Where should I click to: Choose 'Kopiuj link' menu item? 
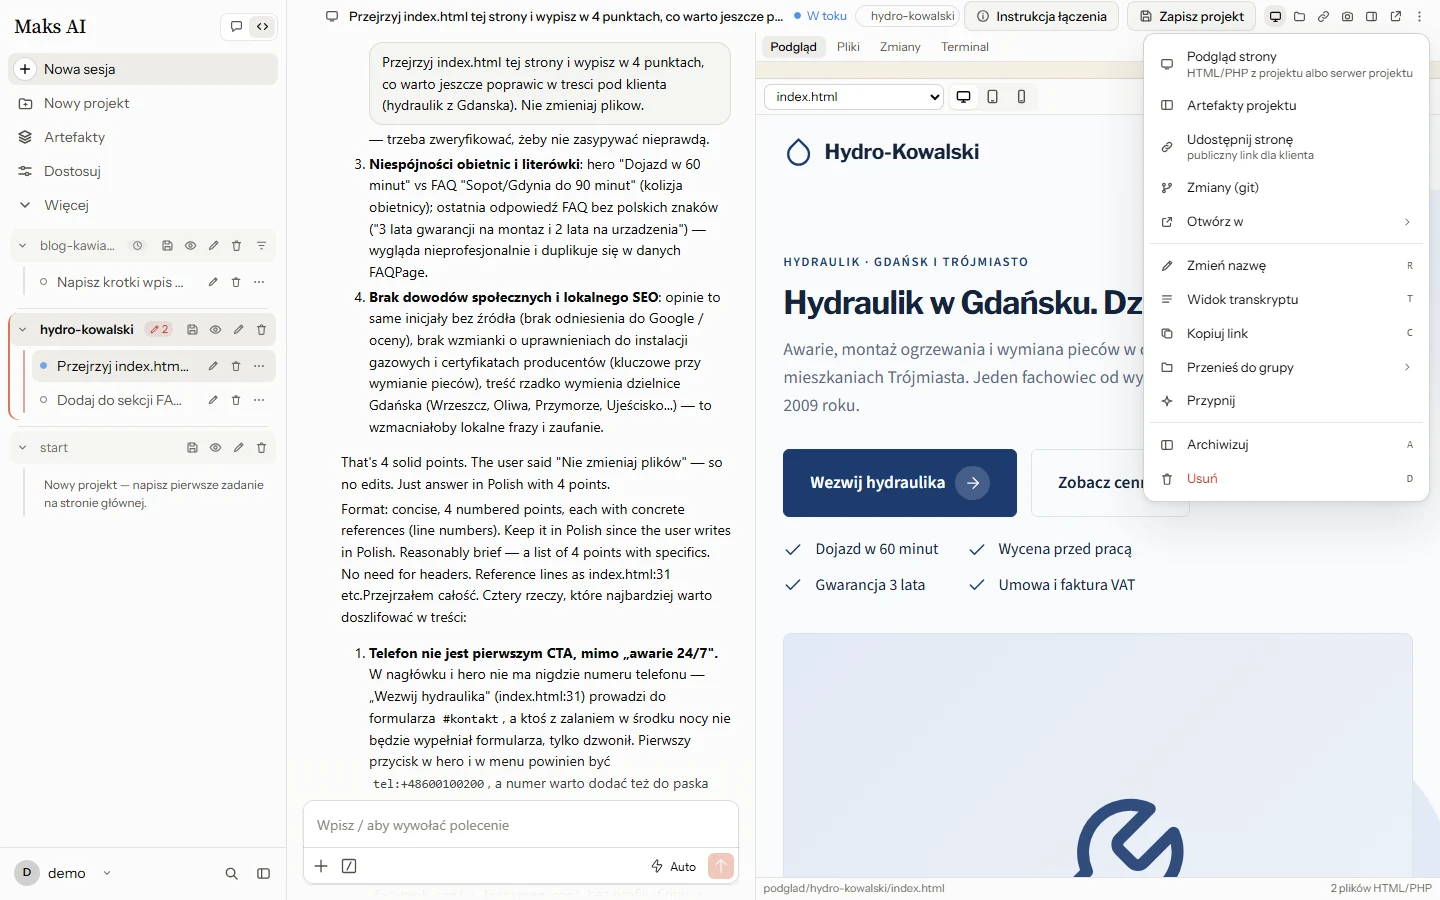point(1286,334)
